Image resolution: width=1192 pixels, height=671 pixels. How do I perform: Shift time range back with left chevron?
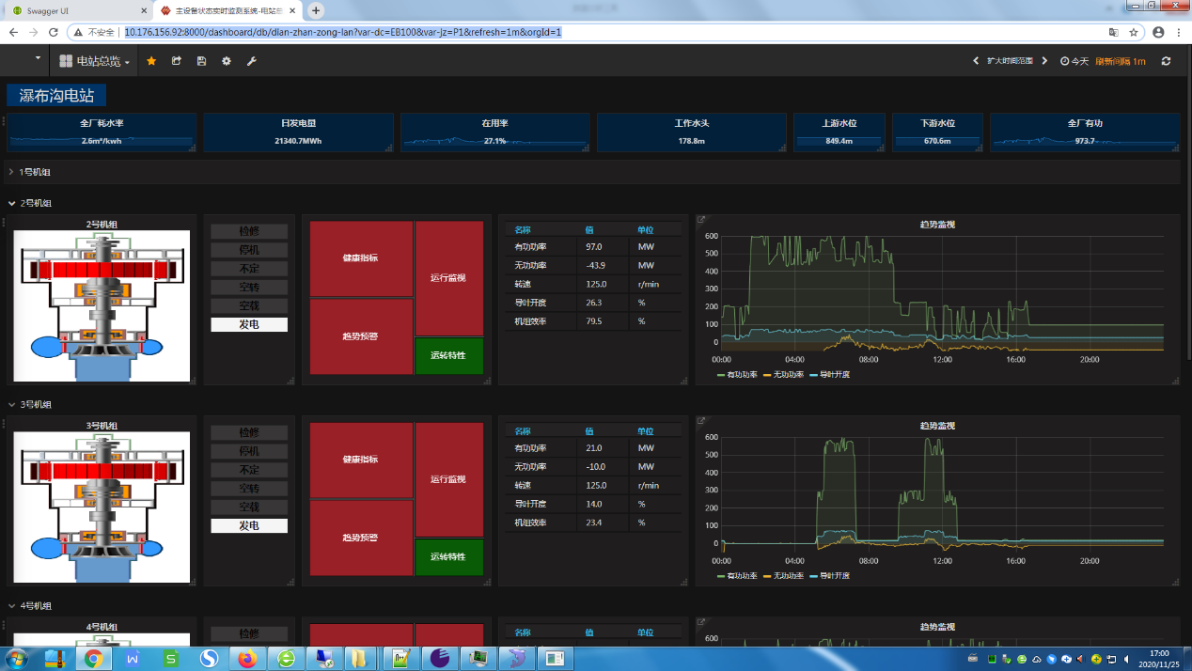[976, 61]
